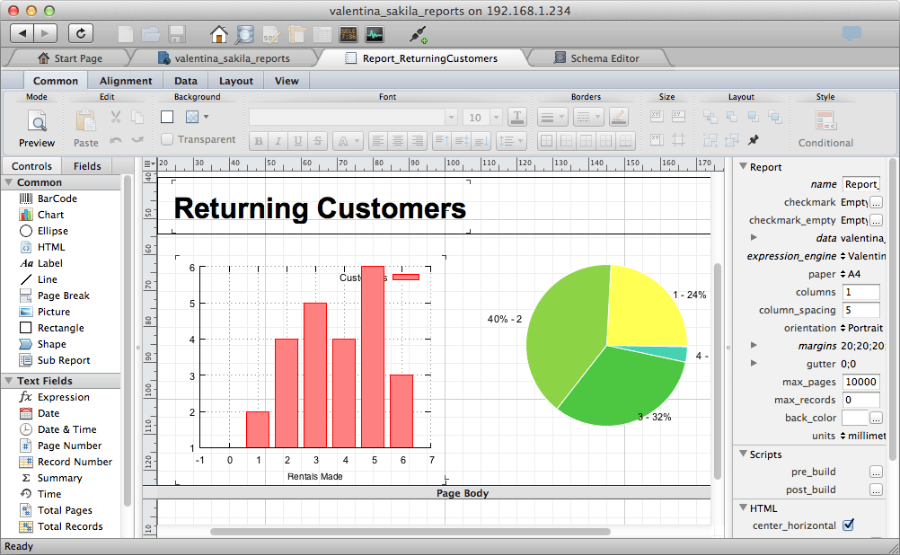The image size is (900, 555).
Task: Uncheck the center_horizontal checkbox
Action: pyautogui.click(x=848, y=524)
